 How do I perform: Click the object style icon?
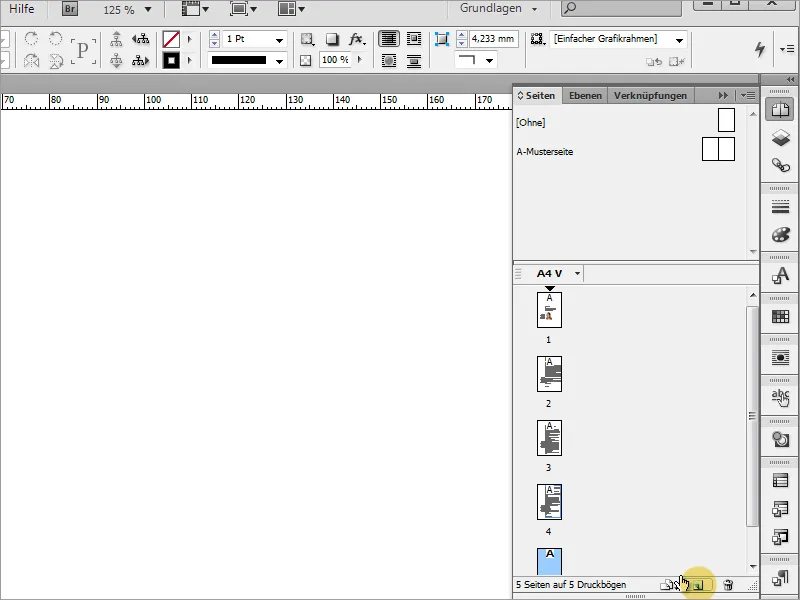pyautogui.click(x=537, y=39)
